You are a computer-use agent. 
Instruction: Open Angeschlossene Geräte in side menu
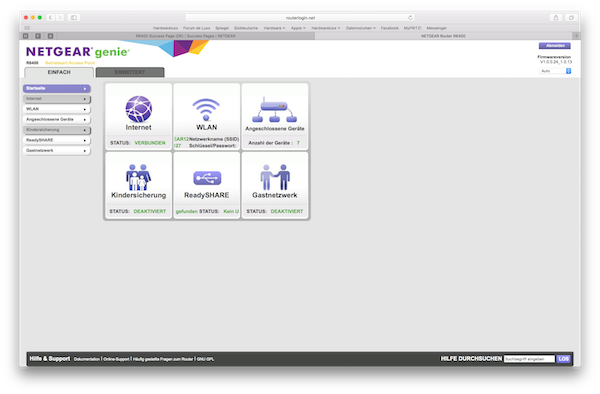point(57,120)
